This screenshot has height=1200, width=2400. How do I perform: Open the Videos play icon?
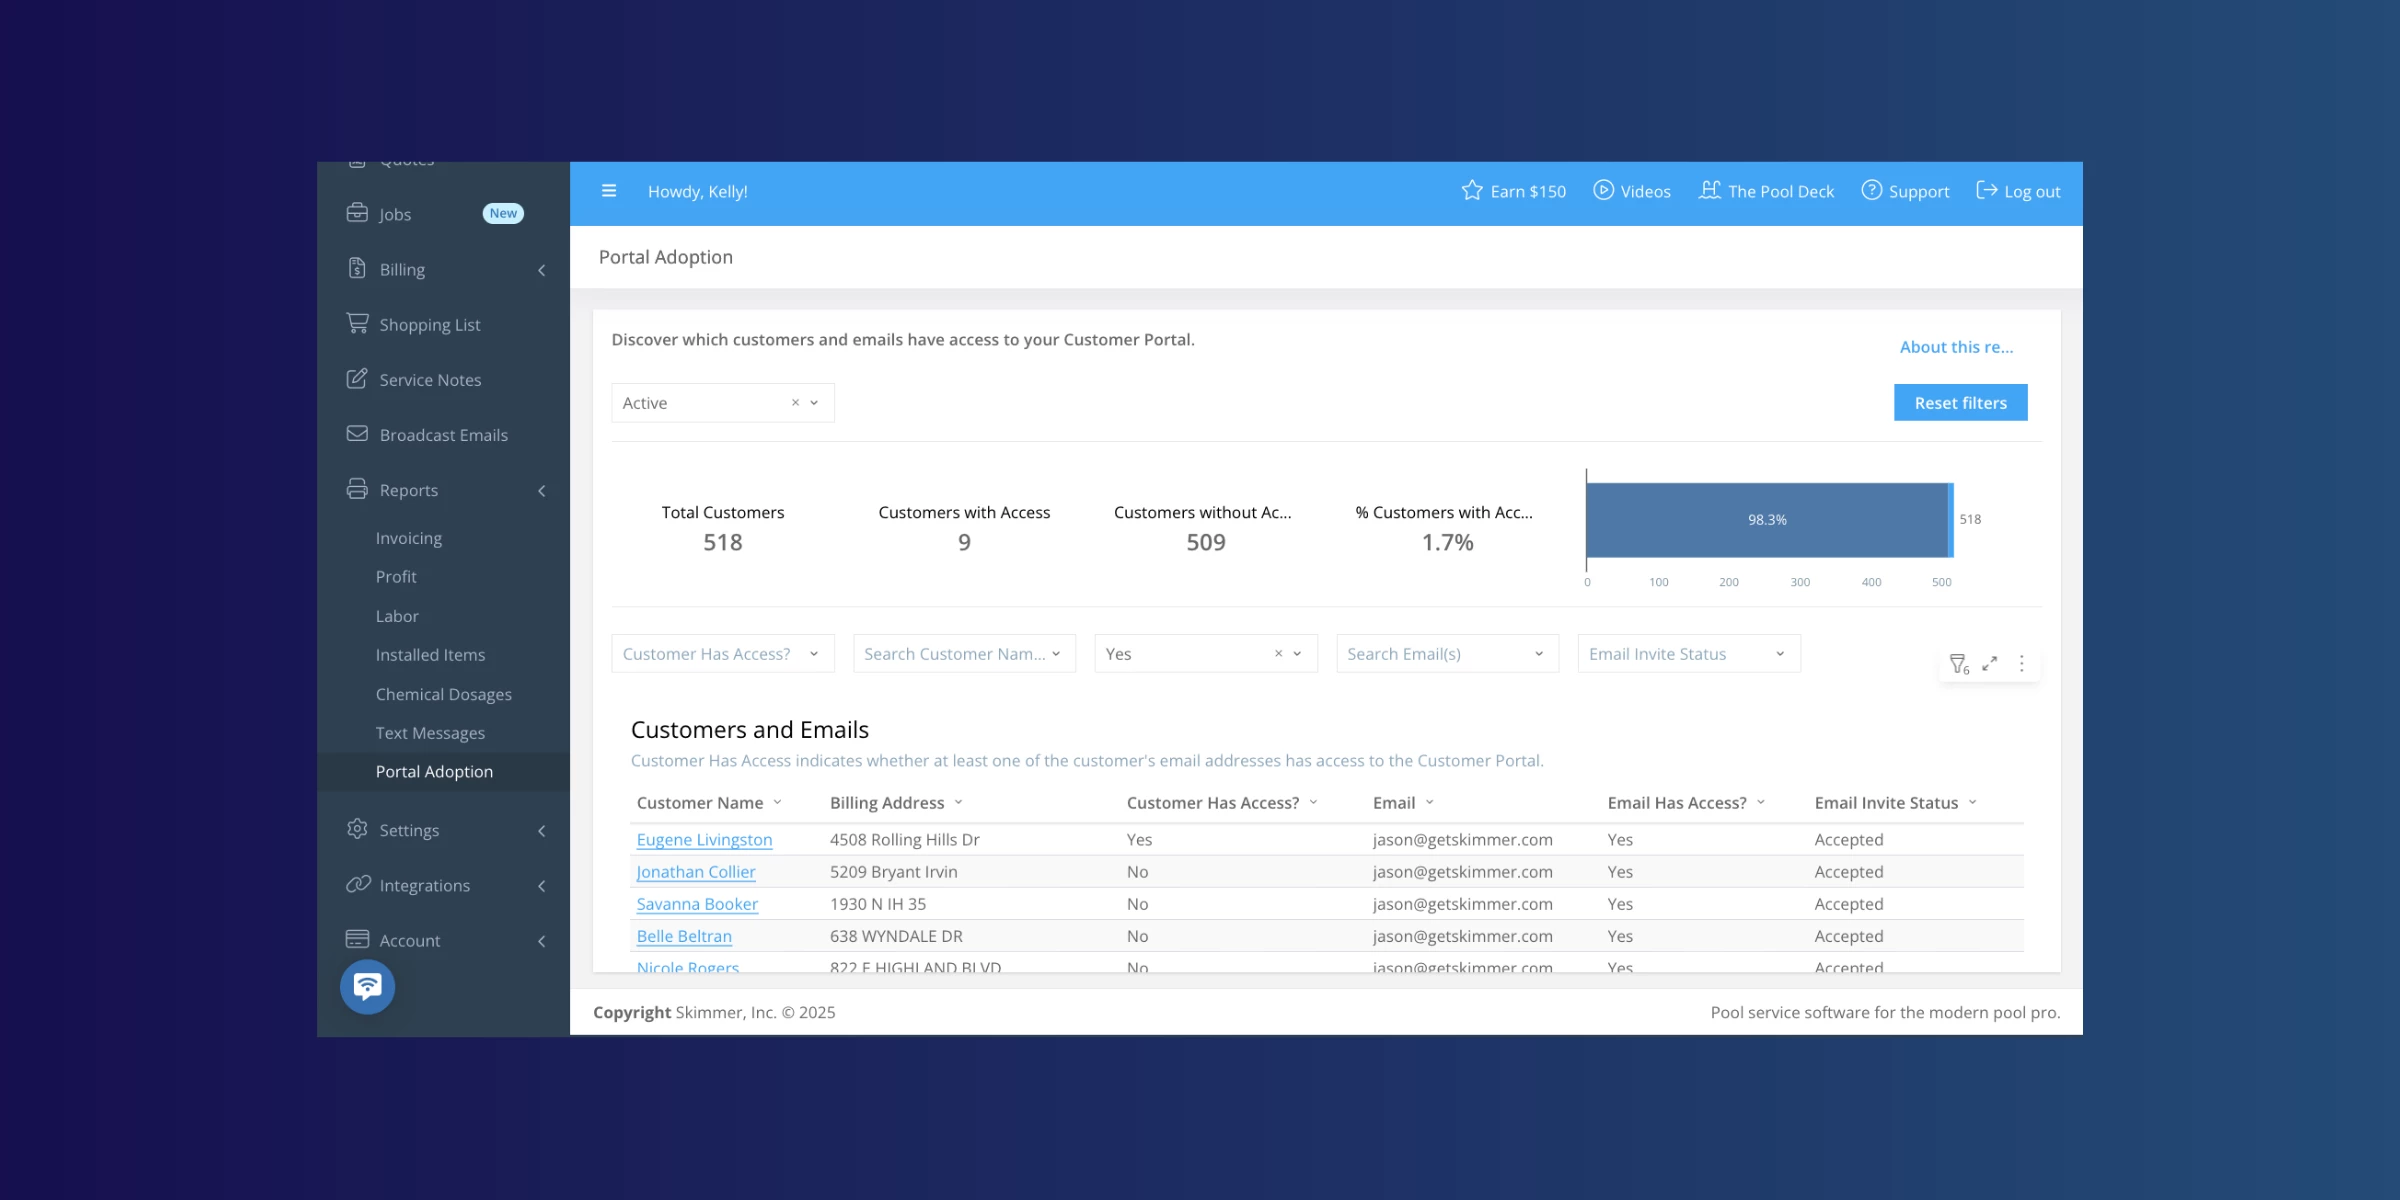point(1603,191)
